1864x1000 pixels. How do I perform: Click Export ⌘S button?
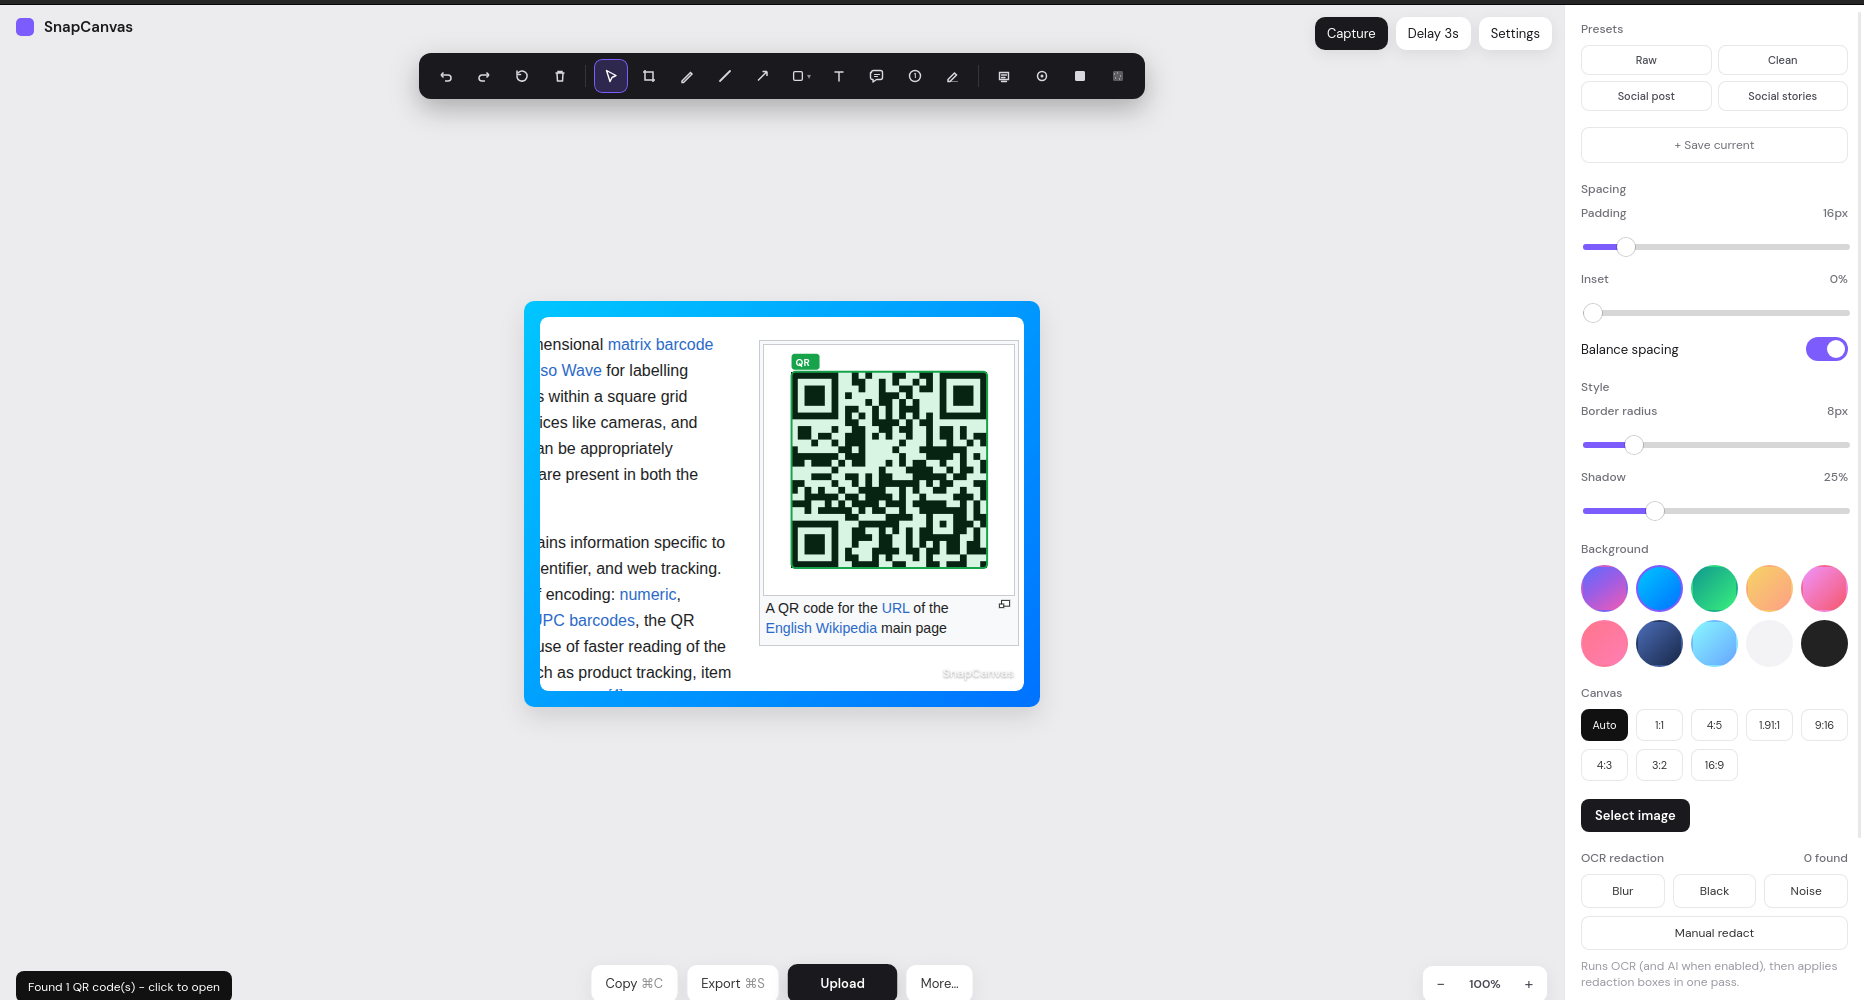(732, 983)
